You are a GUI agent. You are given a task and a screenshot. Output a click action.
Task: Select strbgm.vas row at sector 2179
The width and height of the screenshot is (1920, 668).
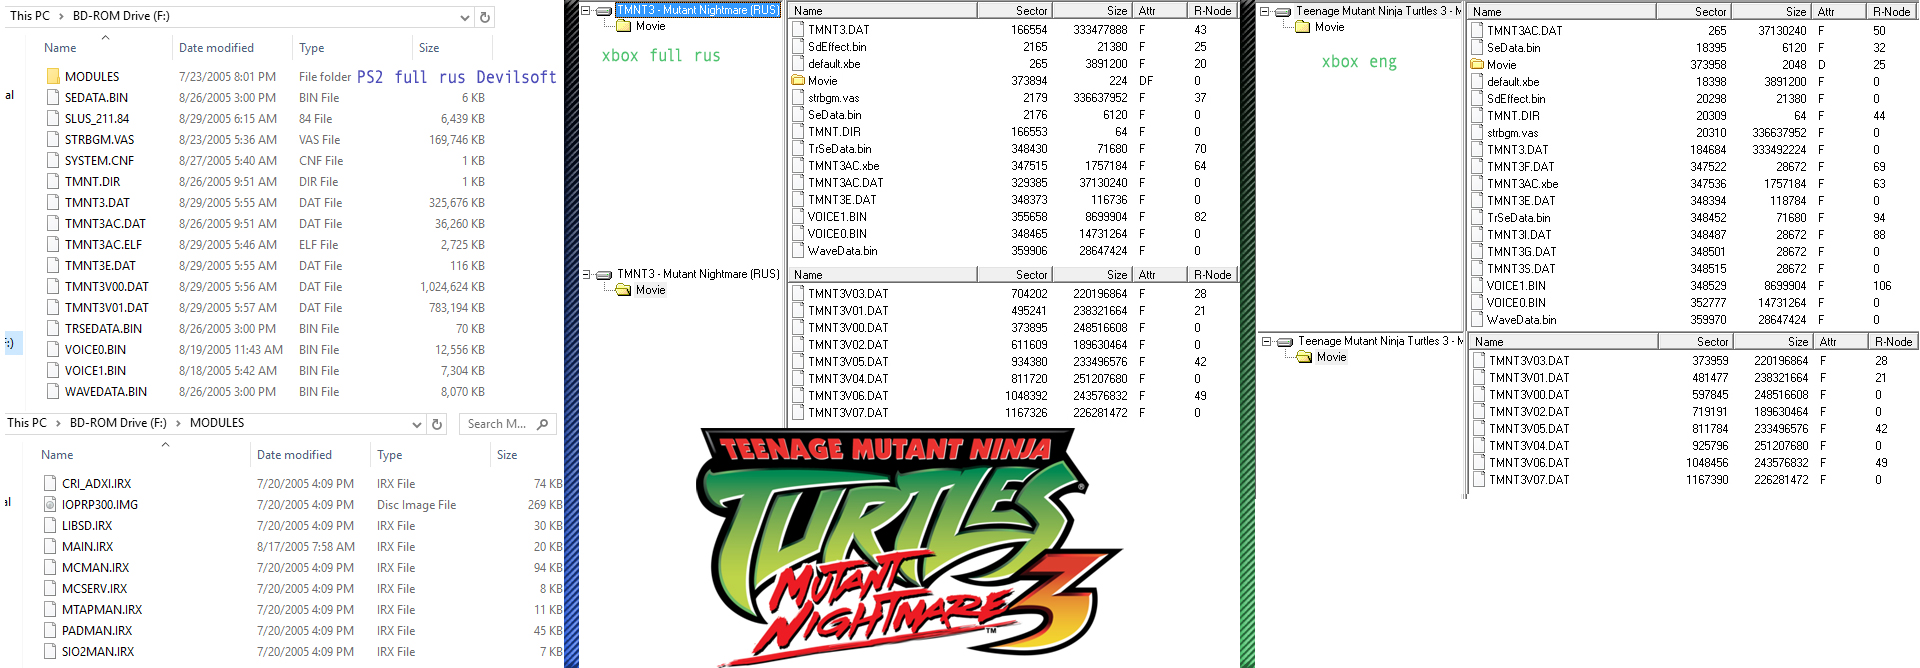click(1013, 98)
